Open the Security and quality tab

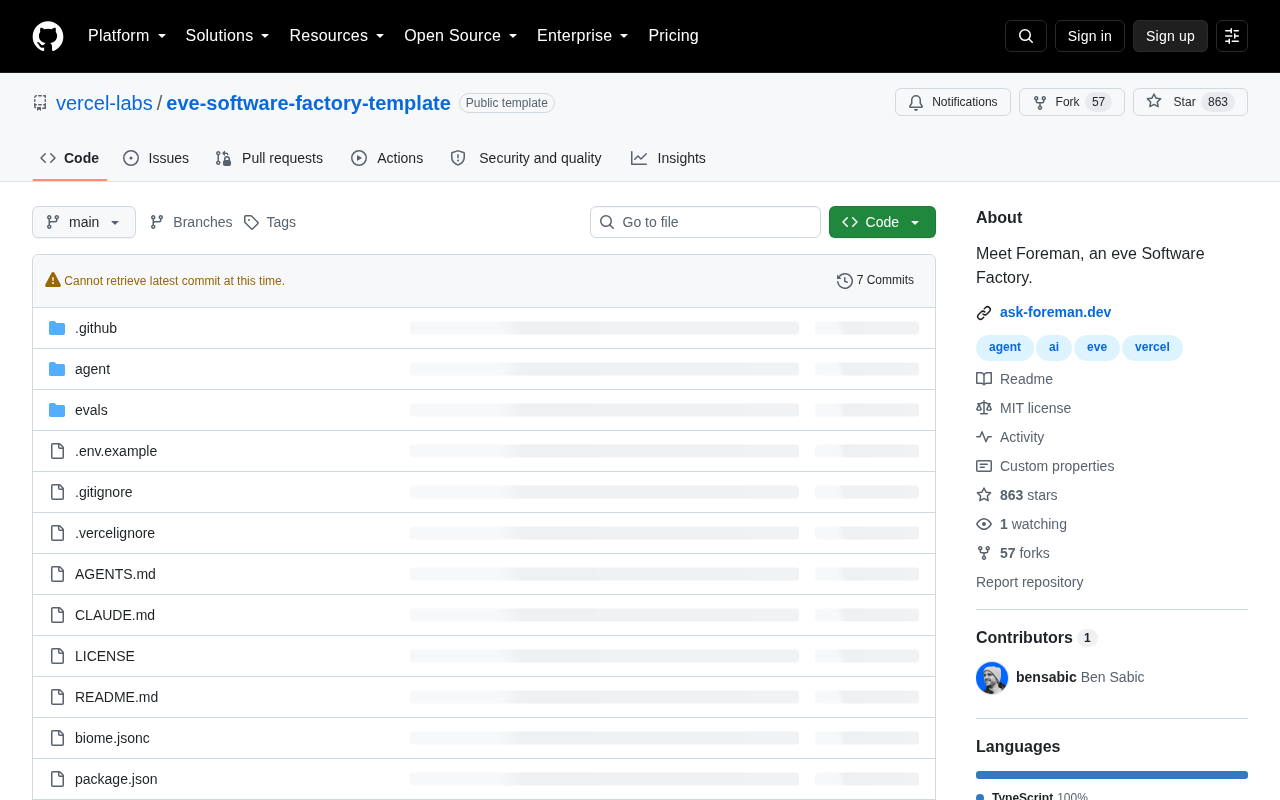[526, 158]
